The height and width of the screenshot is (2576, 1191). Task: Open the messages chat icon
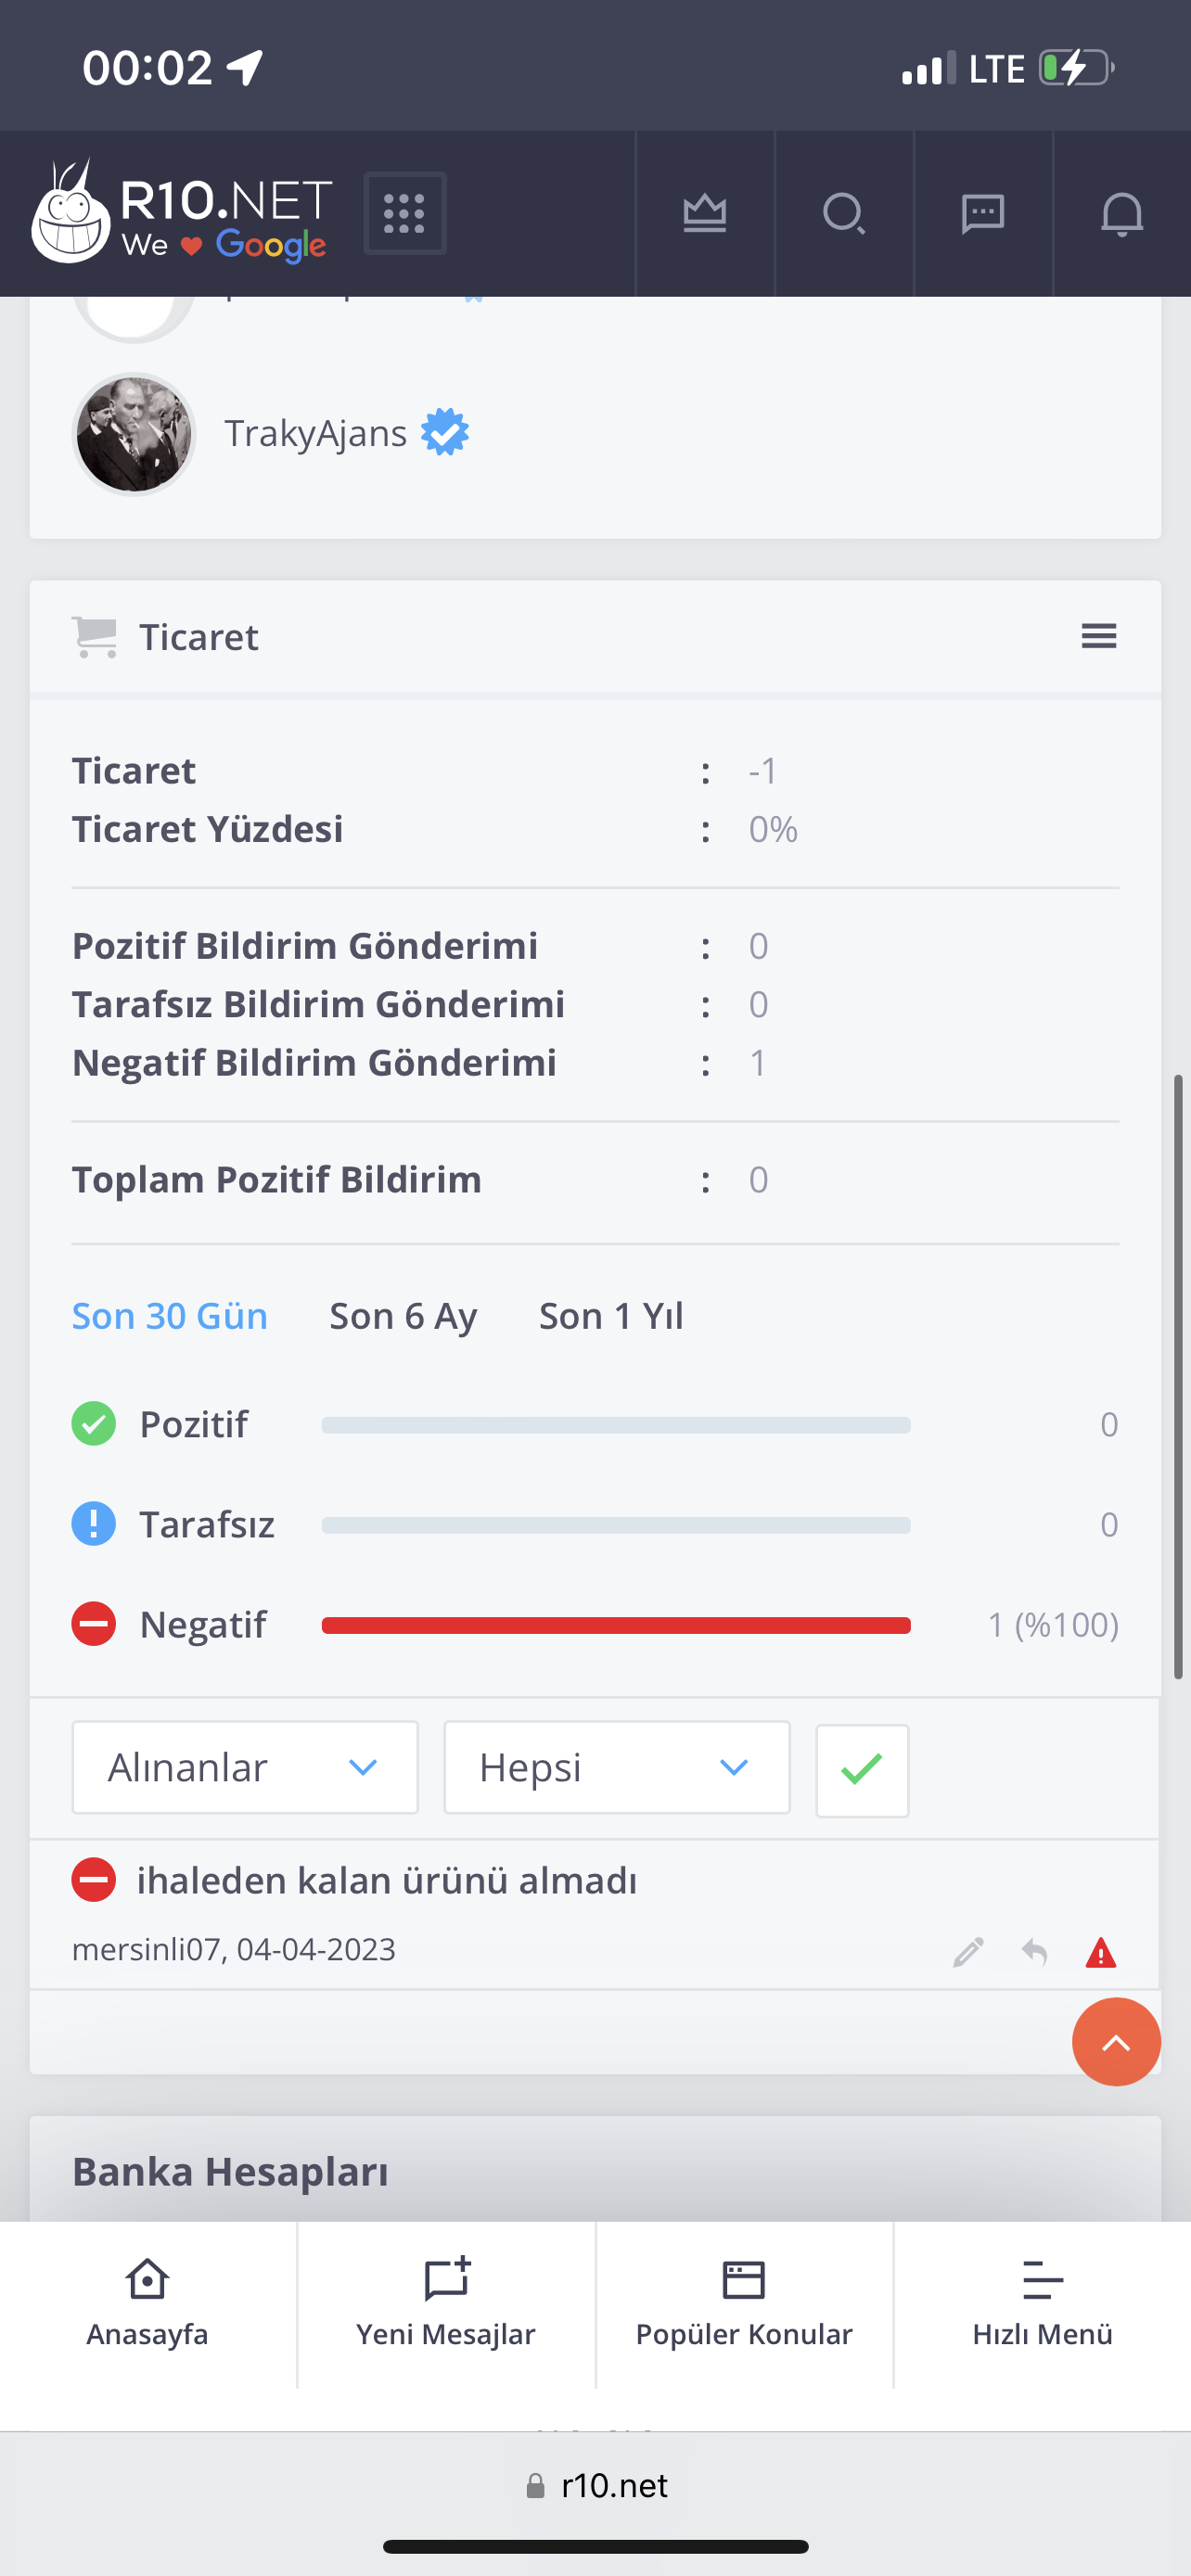(x=983, y=213)
